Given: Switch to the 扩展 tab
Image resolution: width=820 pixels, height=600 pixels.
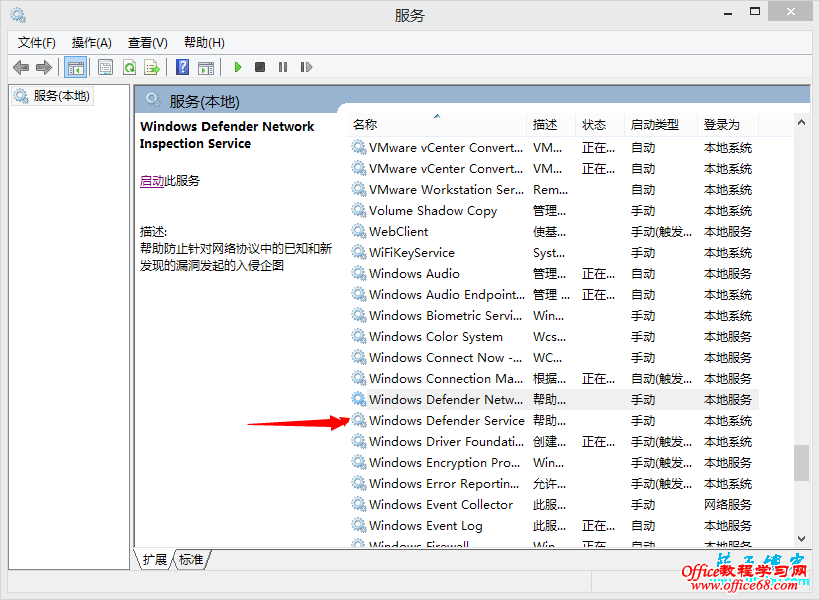Looking at the screenshot, I should (x=153, y=560).
